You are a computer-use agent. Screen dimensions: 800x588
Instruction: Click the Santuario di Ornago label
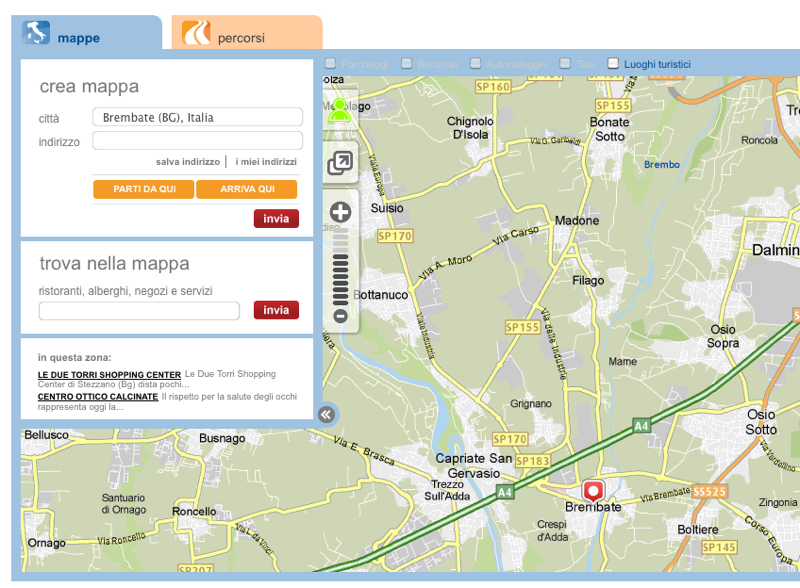click(123, 503)
